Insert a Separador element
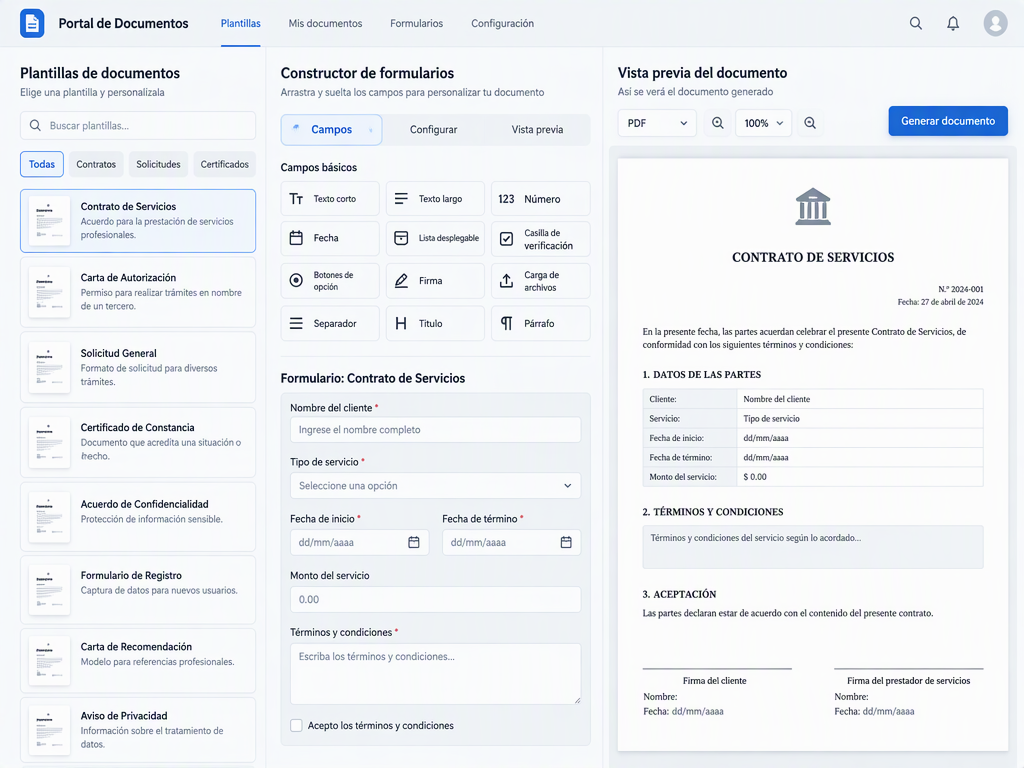 click(x=330, y=323)
